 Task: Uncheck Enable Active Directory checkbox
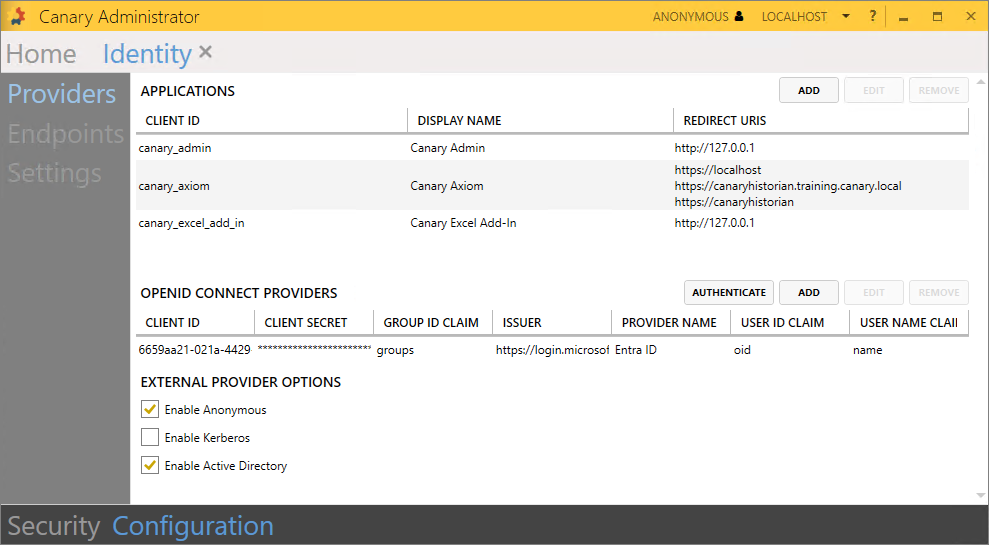[150, 466]
